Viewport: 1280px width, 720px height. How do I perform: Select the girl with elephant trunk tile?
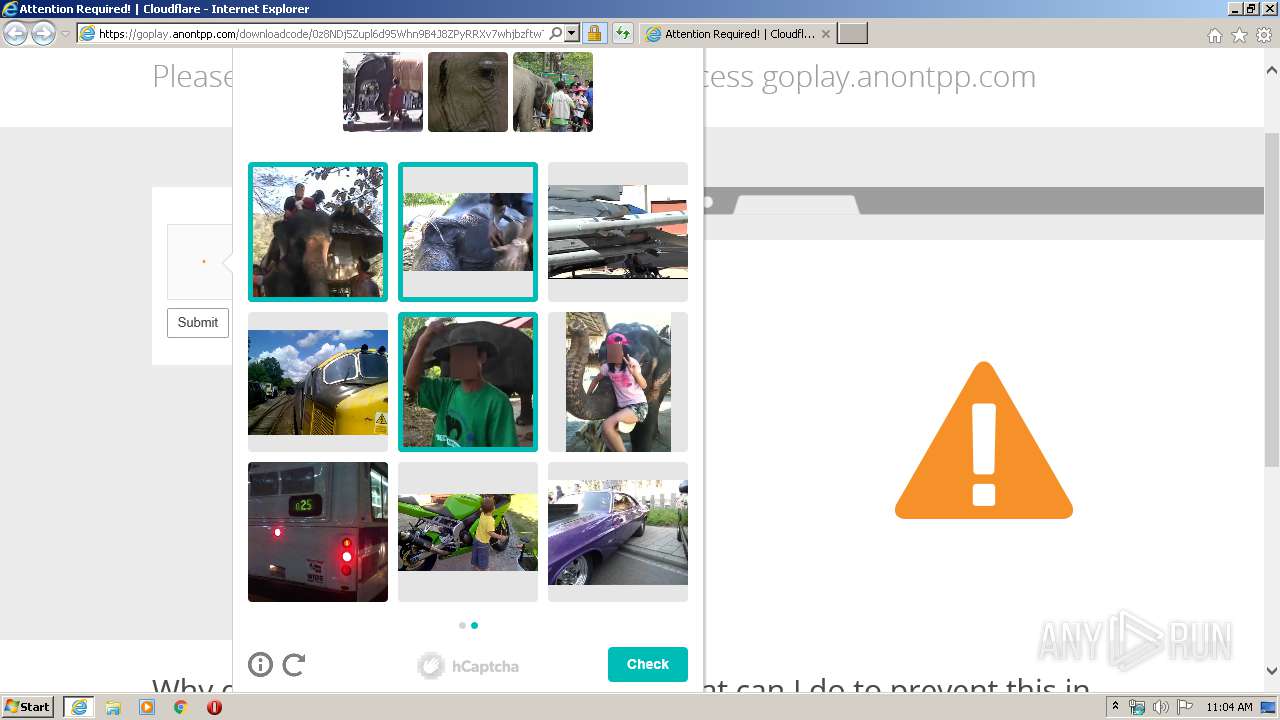618,382
